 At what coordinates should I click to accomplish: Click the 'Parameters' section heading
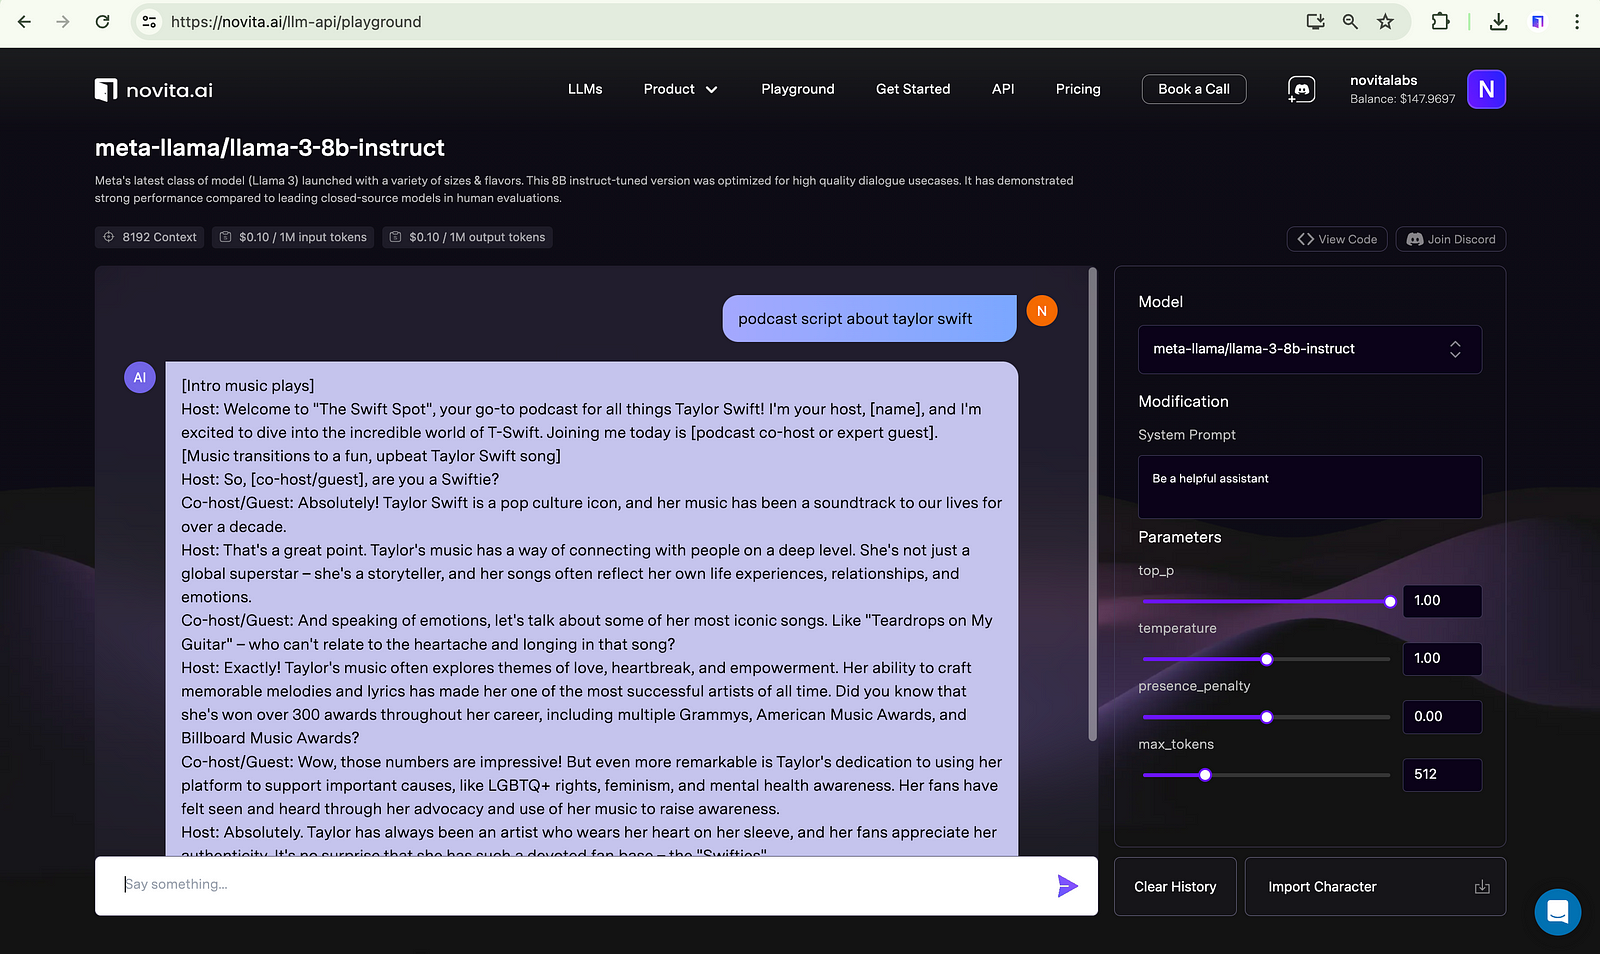coord(1180,537)
